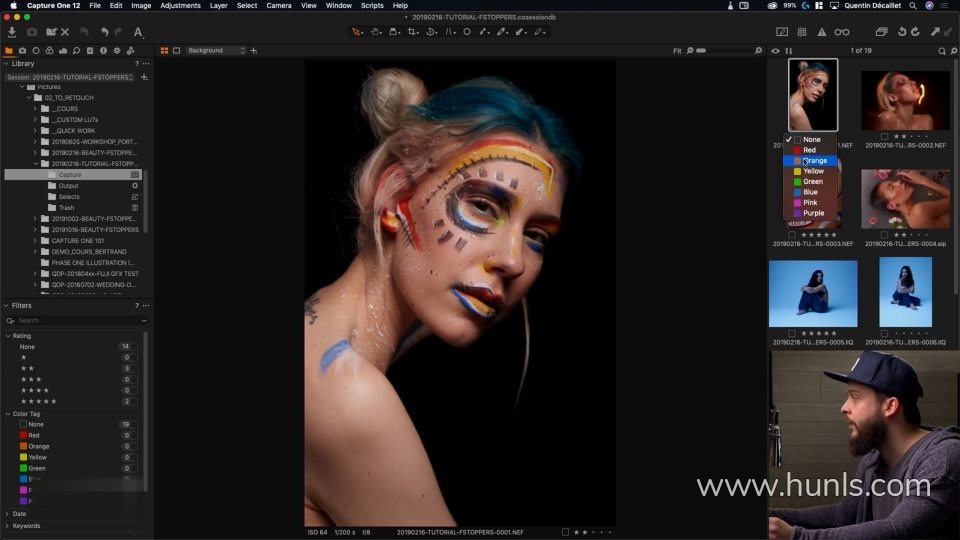Open the Background layer dropdown

(215, 50)
